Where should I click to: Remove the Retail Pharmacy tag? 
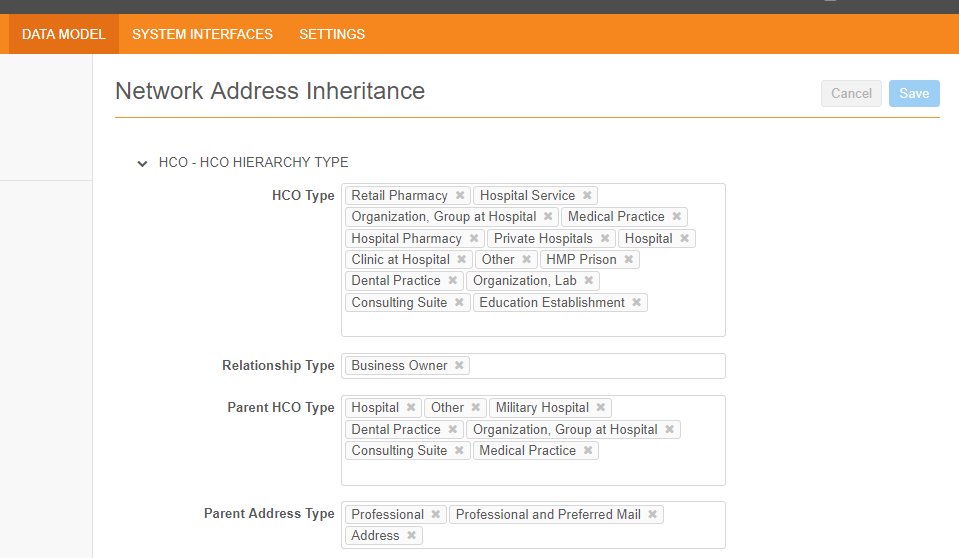point(460,196)
